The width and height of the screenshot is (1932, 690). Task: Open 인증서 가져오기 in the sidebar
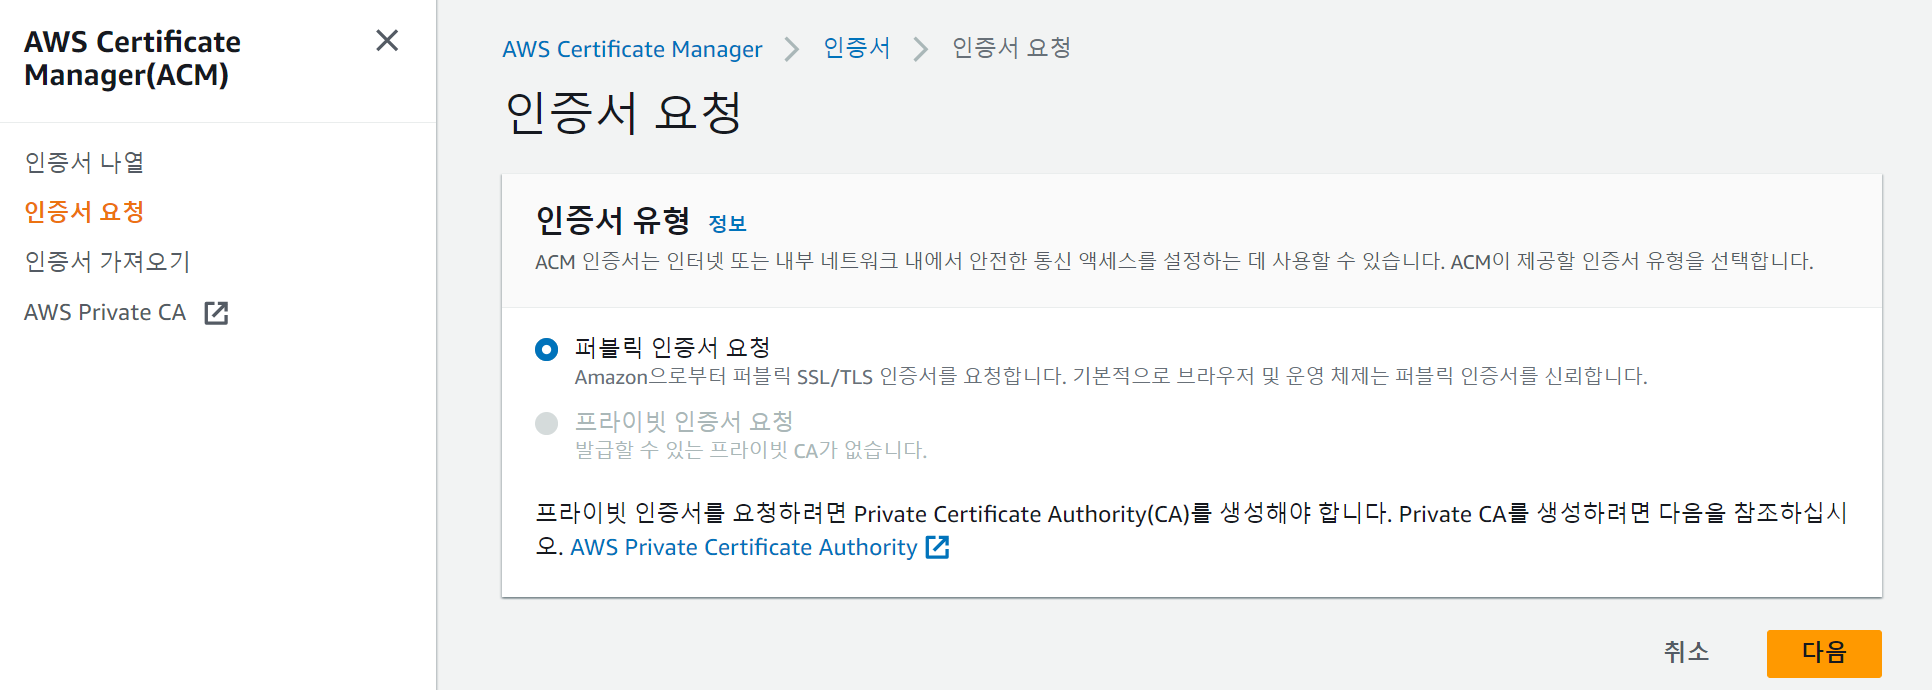[x=107, y=262]
